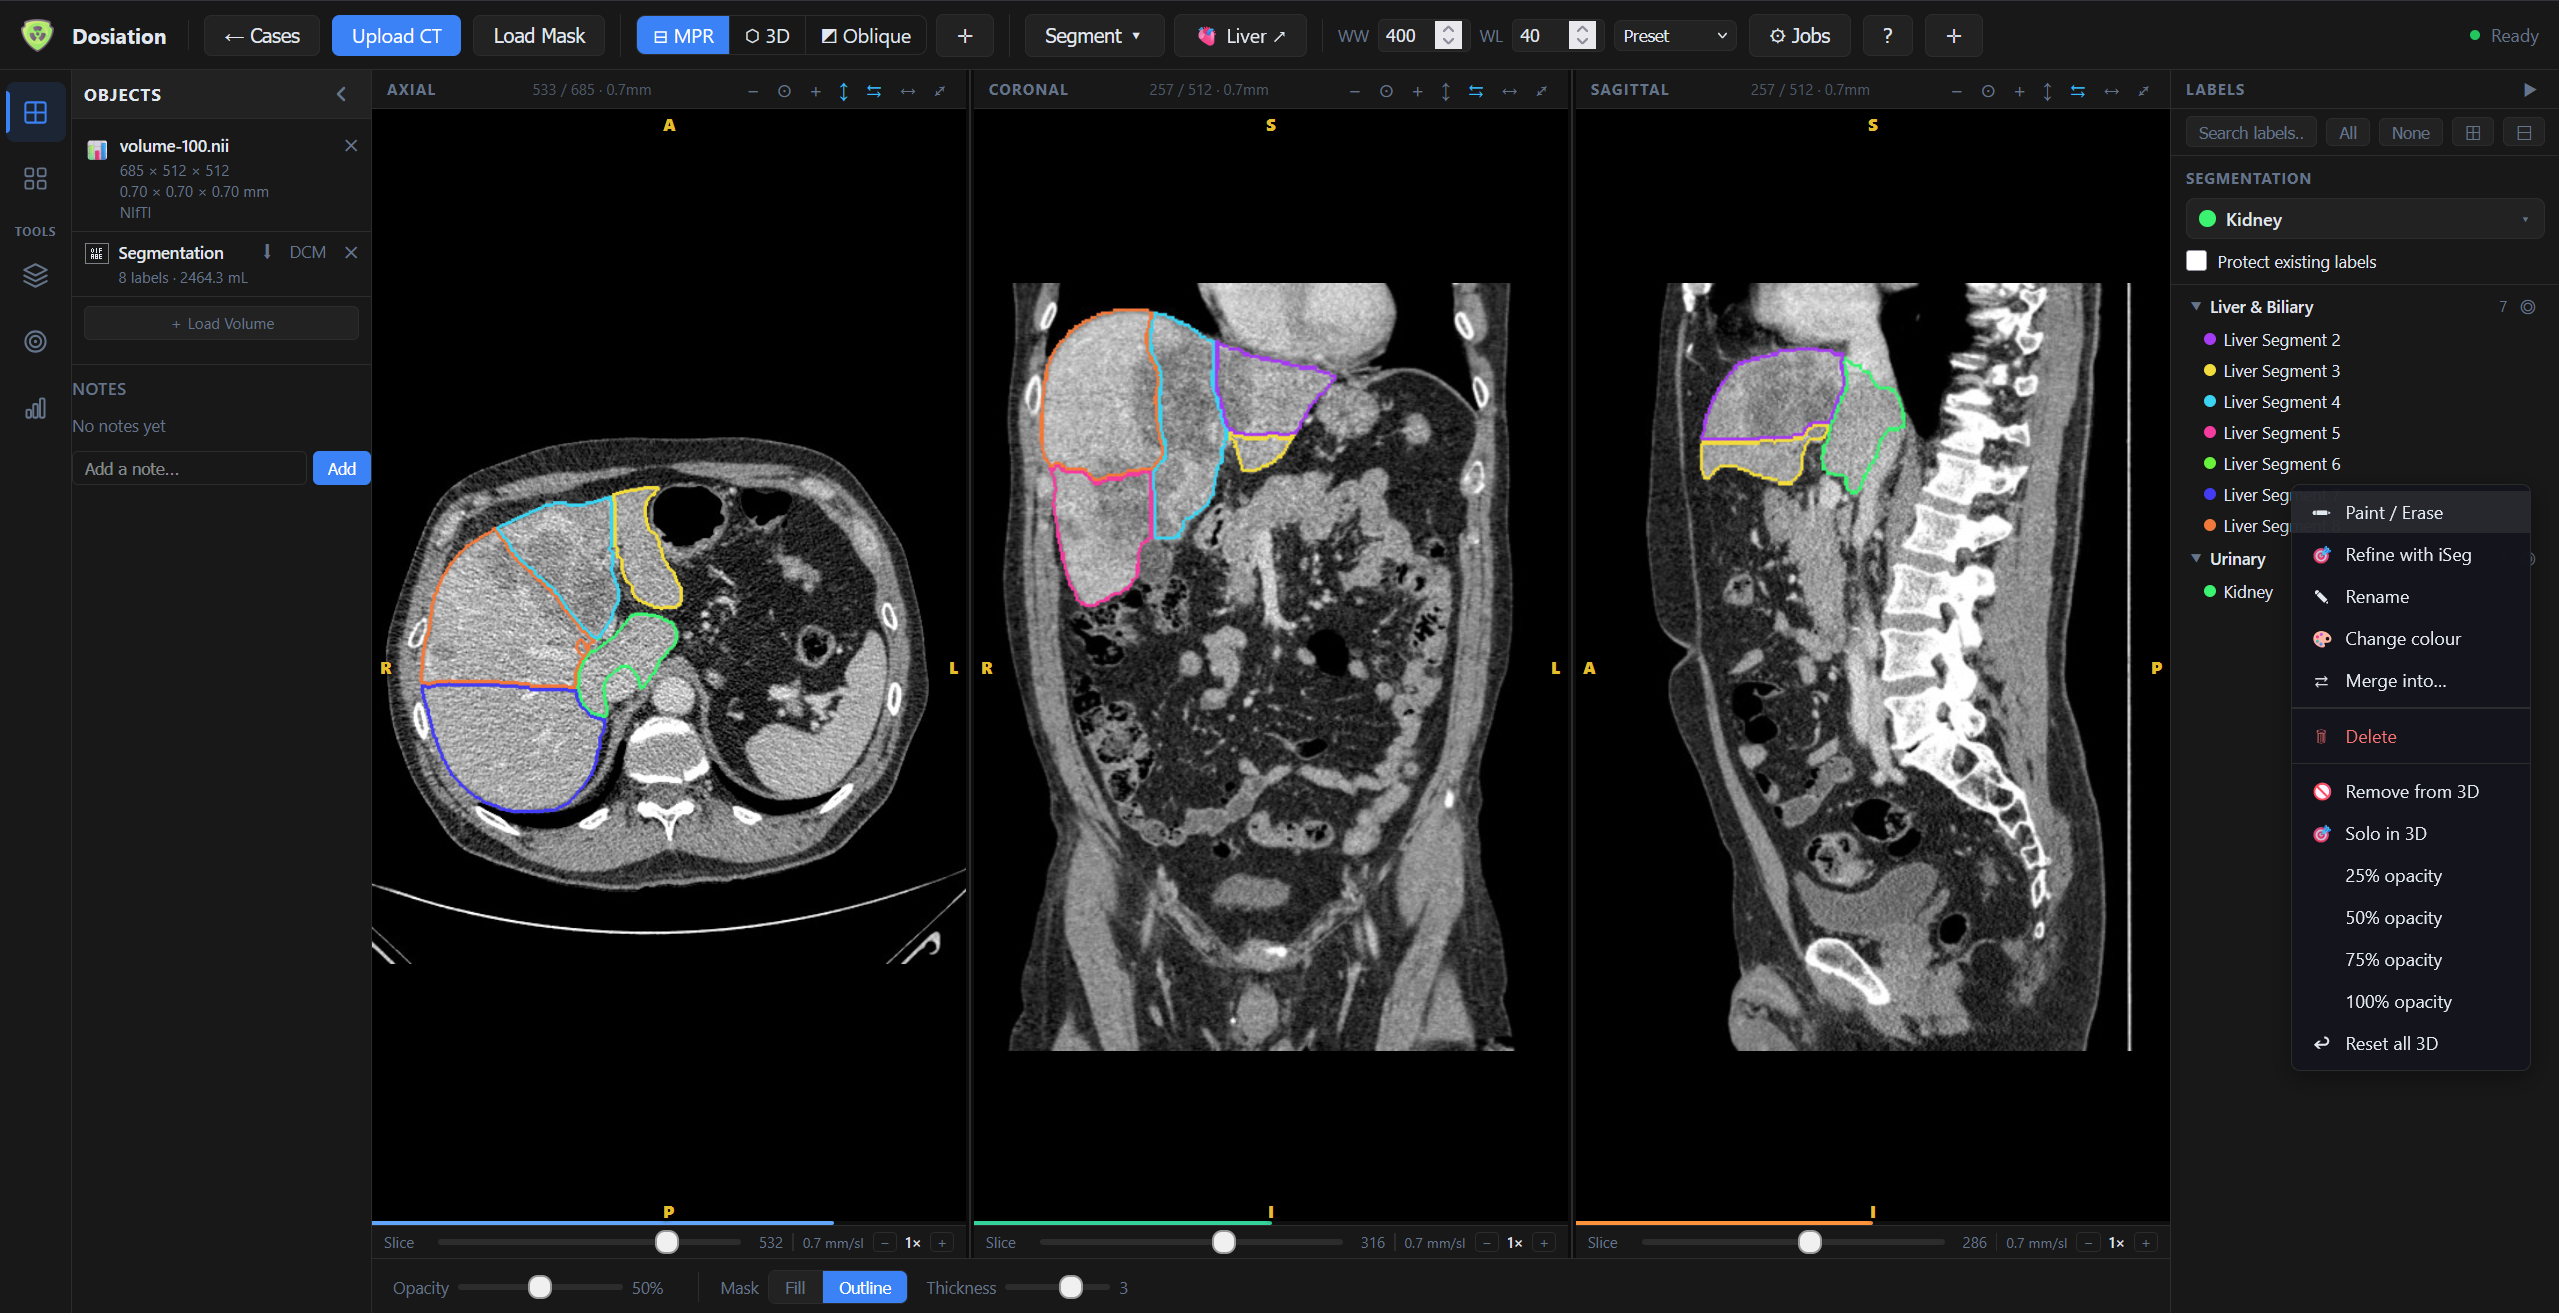Adjust the outline Thickness slider
This screenshot has height=1313, width=2559.
pos(1071,1287)
